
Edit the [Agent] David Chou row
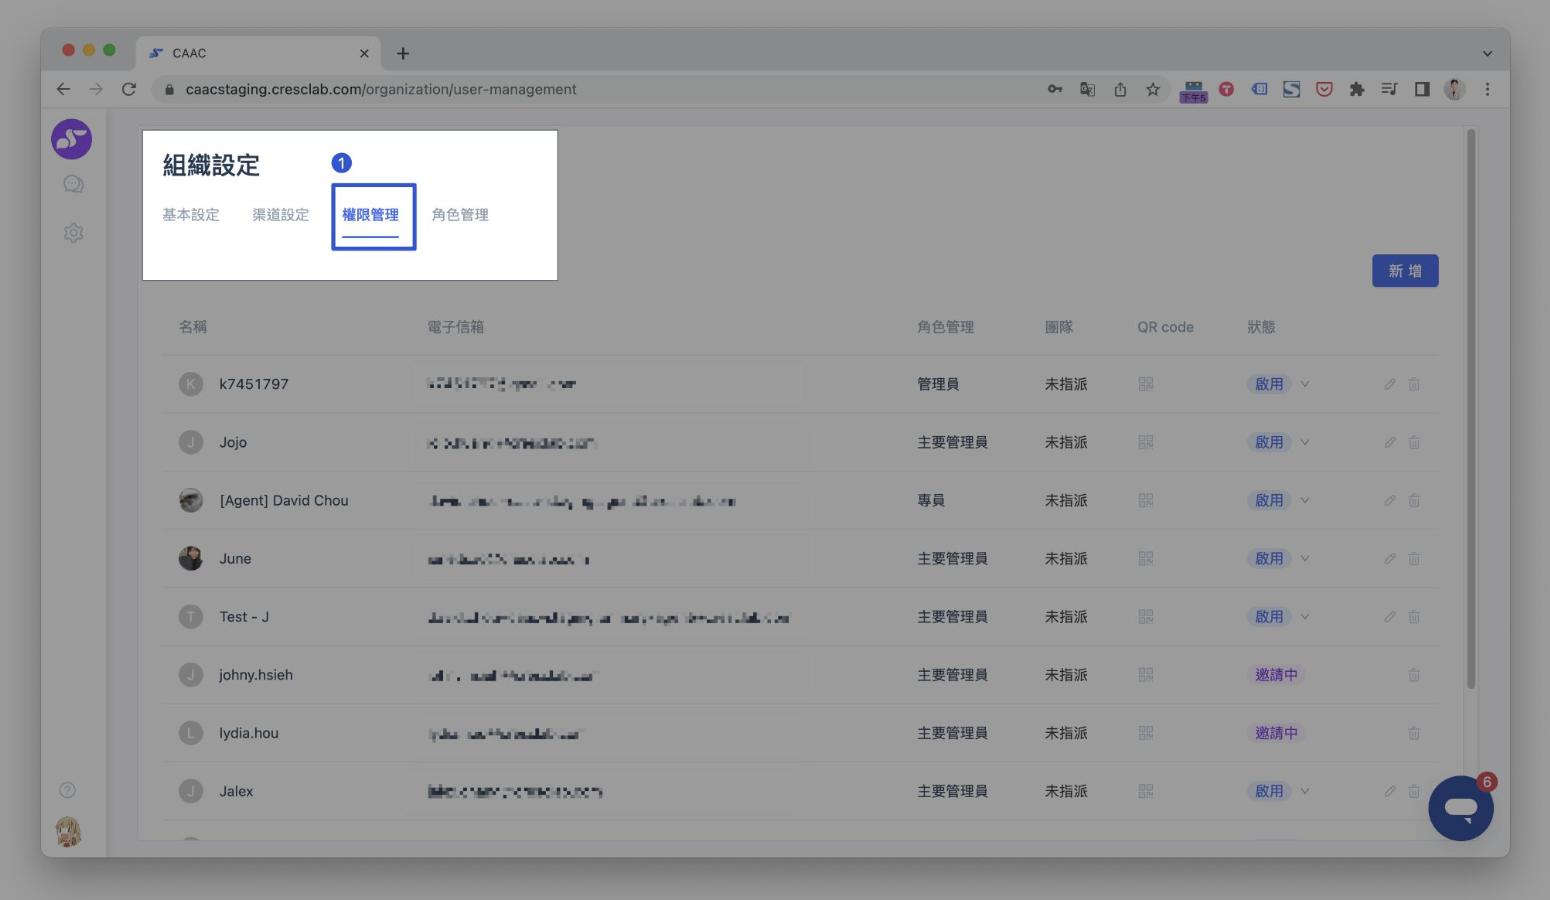click(1389, 501)
